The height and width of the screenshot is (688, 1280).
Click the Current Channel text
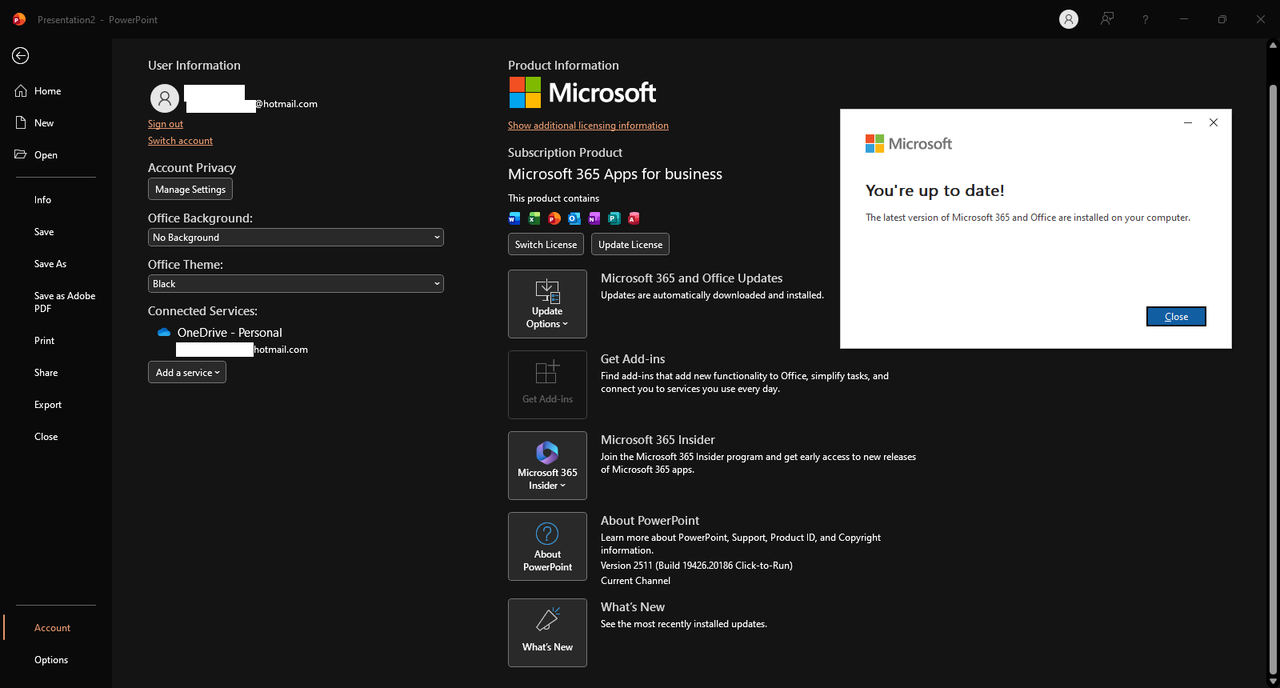pyautogui.click(x=635, y=581)
